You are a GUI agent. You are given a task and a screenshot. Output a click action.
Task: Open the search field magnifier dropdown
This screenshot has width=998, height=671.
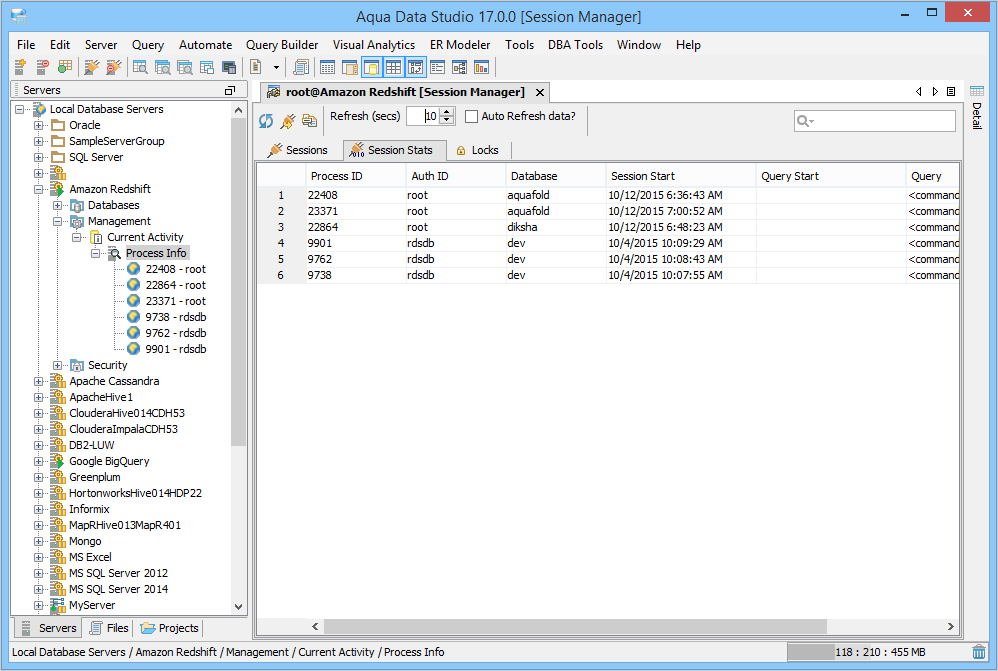point(806,121)
